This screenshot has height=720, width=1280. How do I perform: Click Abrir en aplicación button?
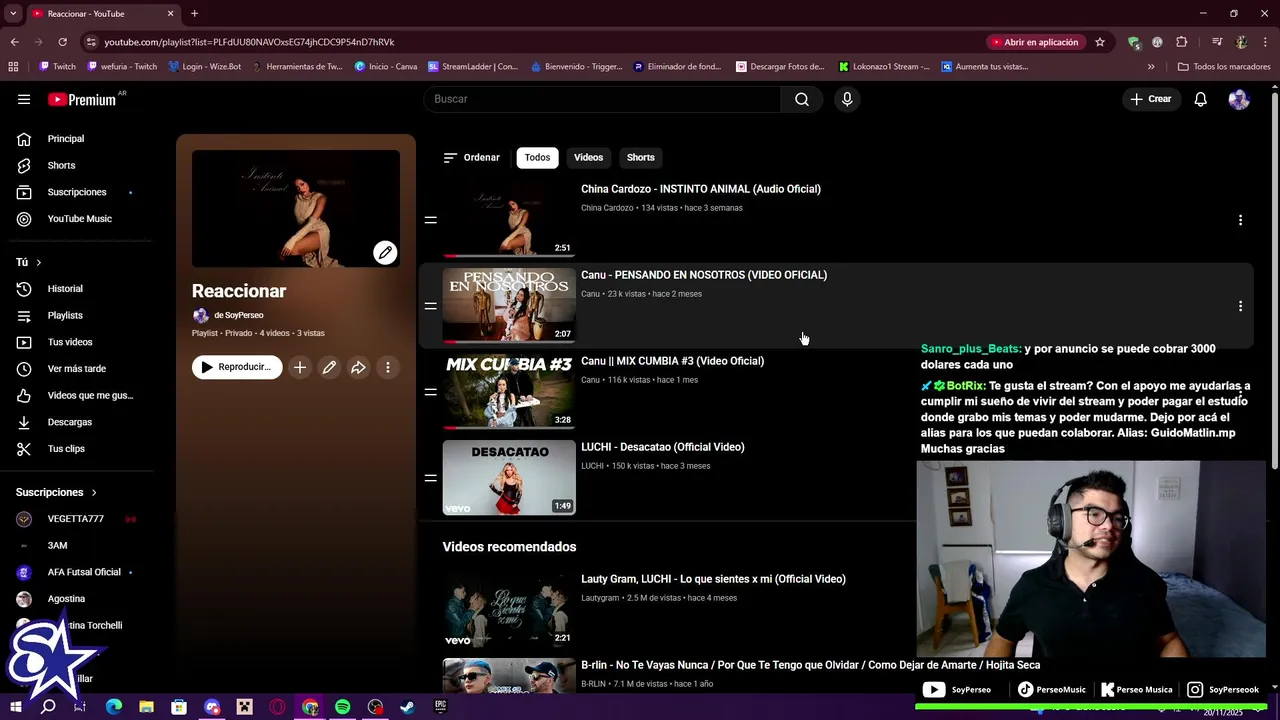1035,42
